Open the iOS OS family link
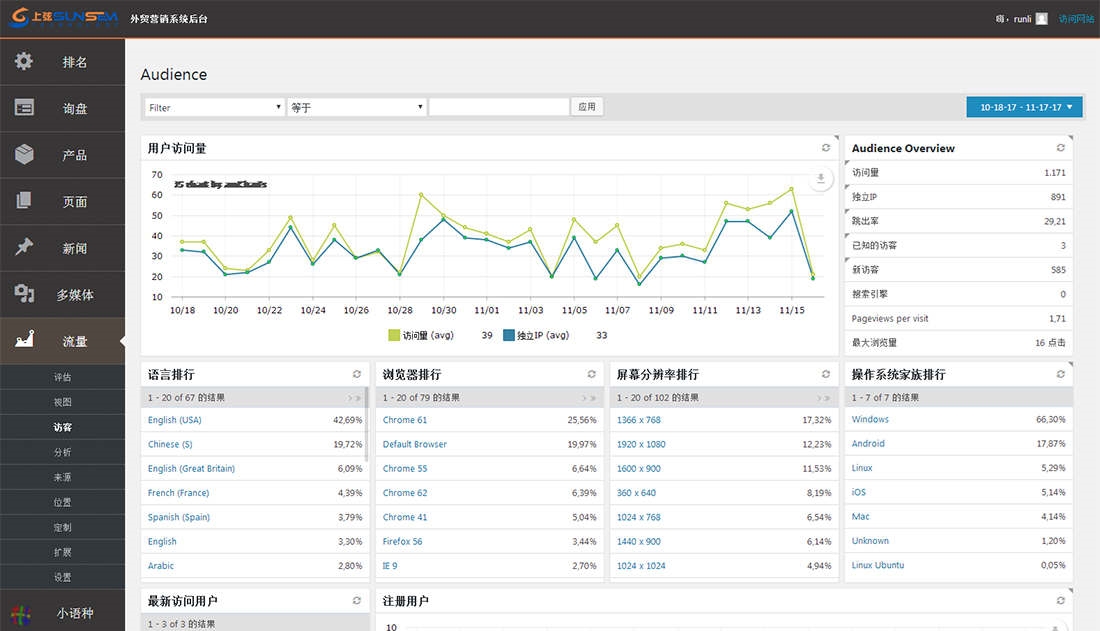Viewport: 1100px width, 631px height. click(859, 492)
